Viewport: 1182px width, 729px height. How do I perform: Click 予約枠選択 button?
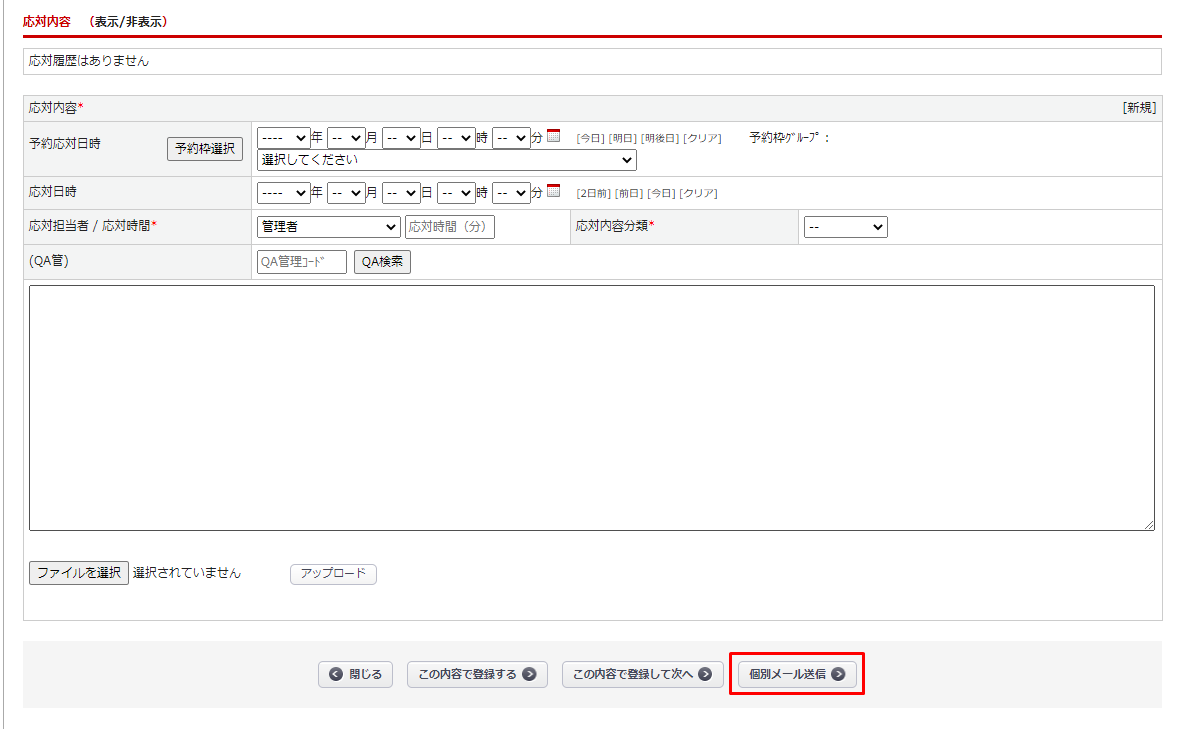(x=205, y=149)
